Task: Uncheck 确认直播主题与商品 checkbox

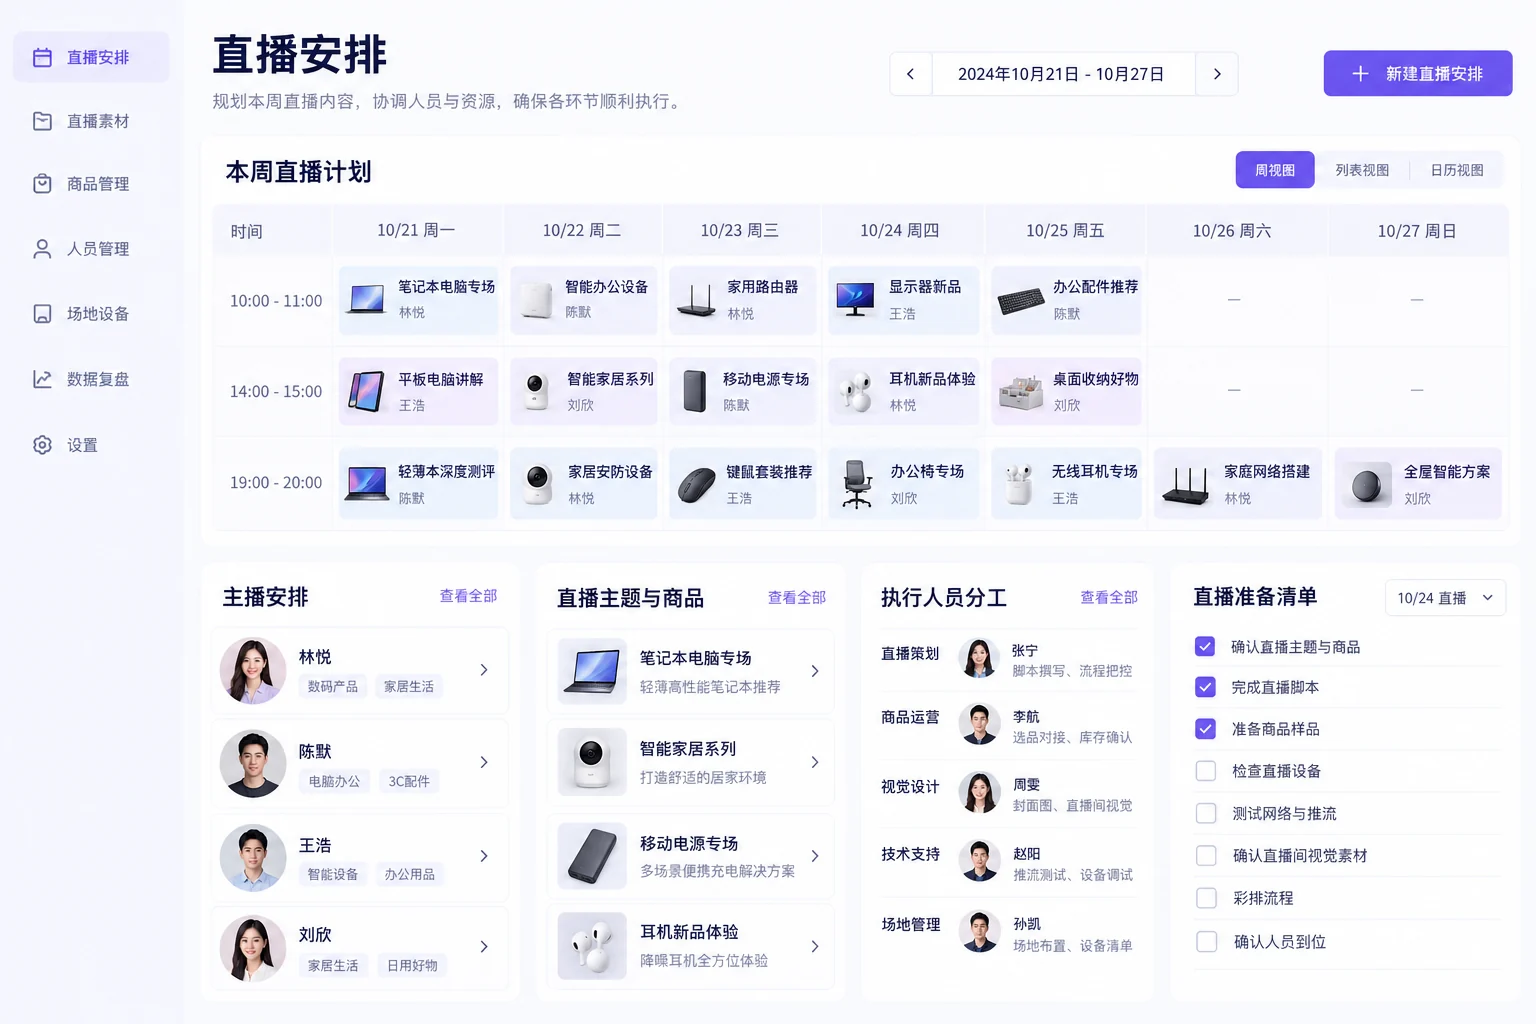Action: tap(1205, 647)
